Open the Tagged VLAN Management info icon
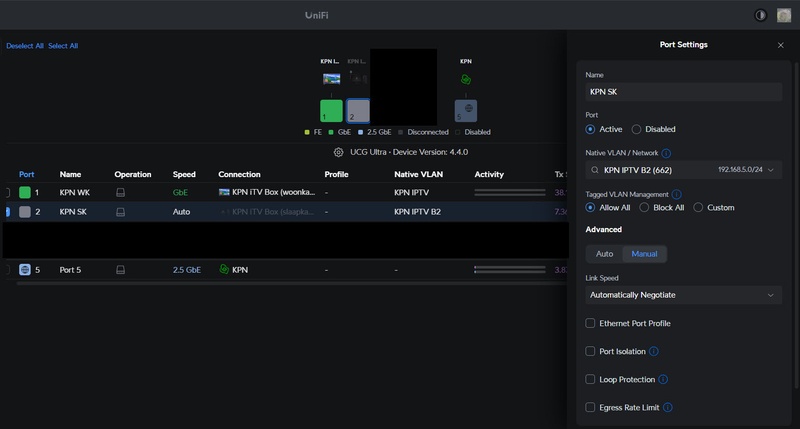This screenshot has height=429, width=800. coord(677,194)
